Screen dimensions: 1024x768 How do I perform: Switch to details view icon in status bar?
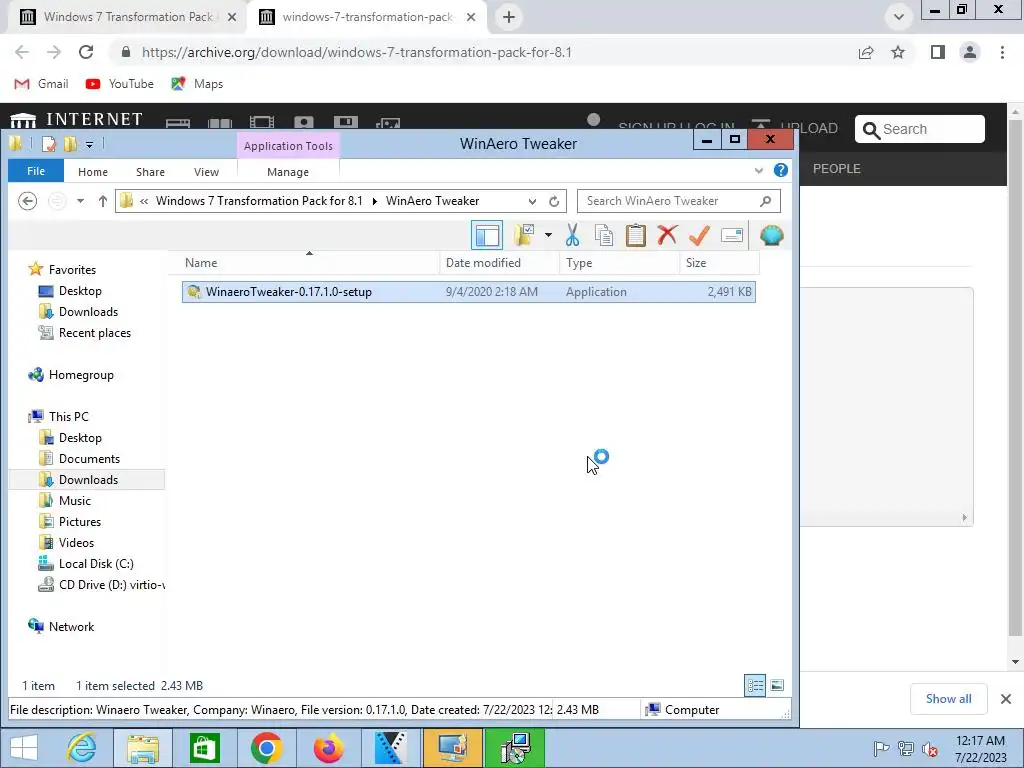click(755, 685)
